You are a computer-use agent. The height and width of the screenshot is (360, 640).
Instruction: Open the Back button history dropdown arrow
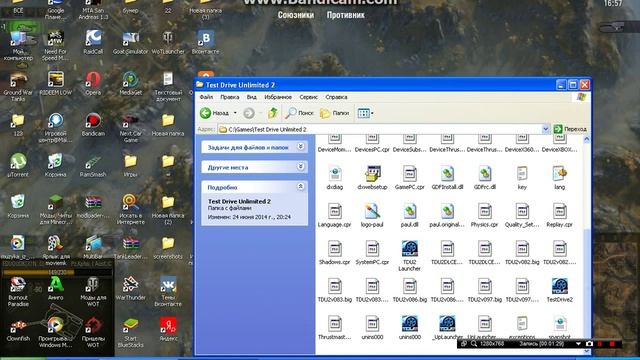point(235,113)
